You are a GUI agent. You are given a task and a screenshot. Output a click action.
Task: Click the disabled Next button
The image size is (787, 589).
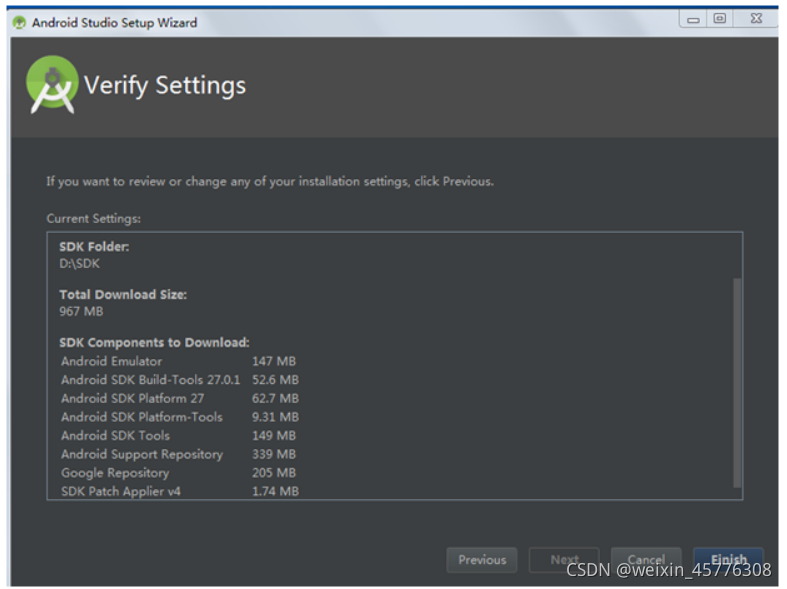pyautogui.click(x=564, y=559)
